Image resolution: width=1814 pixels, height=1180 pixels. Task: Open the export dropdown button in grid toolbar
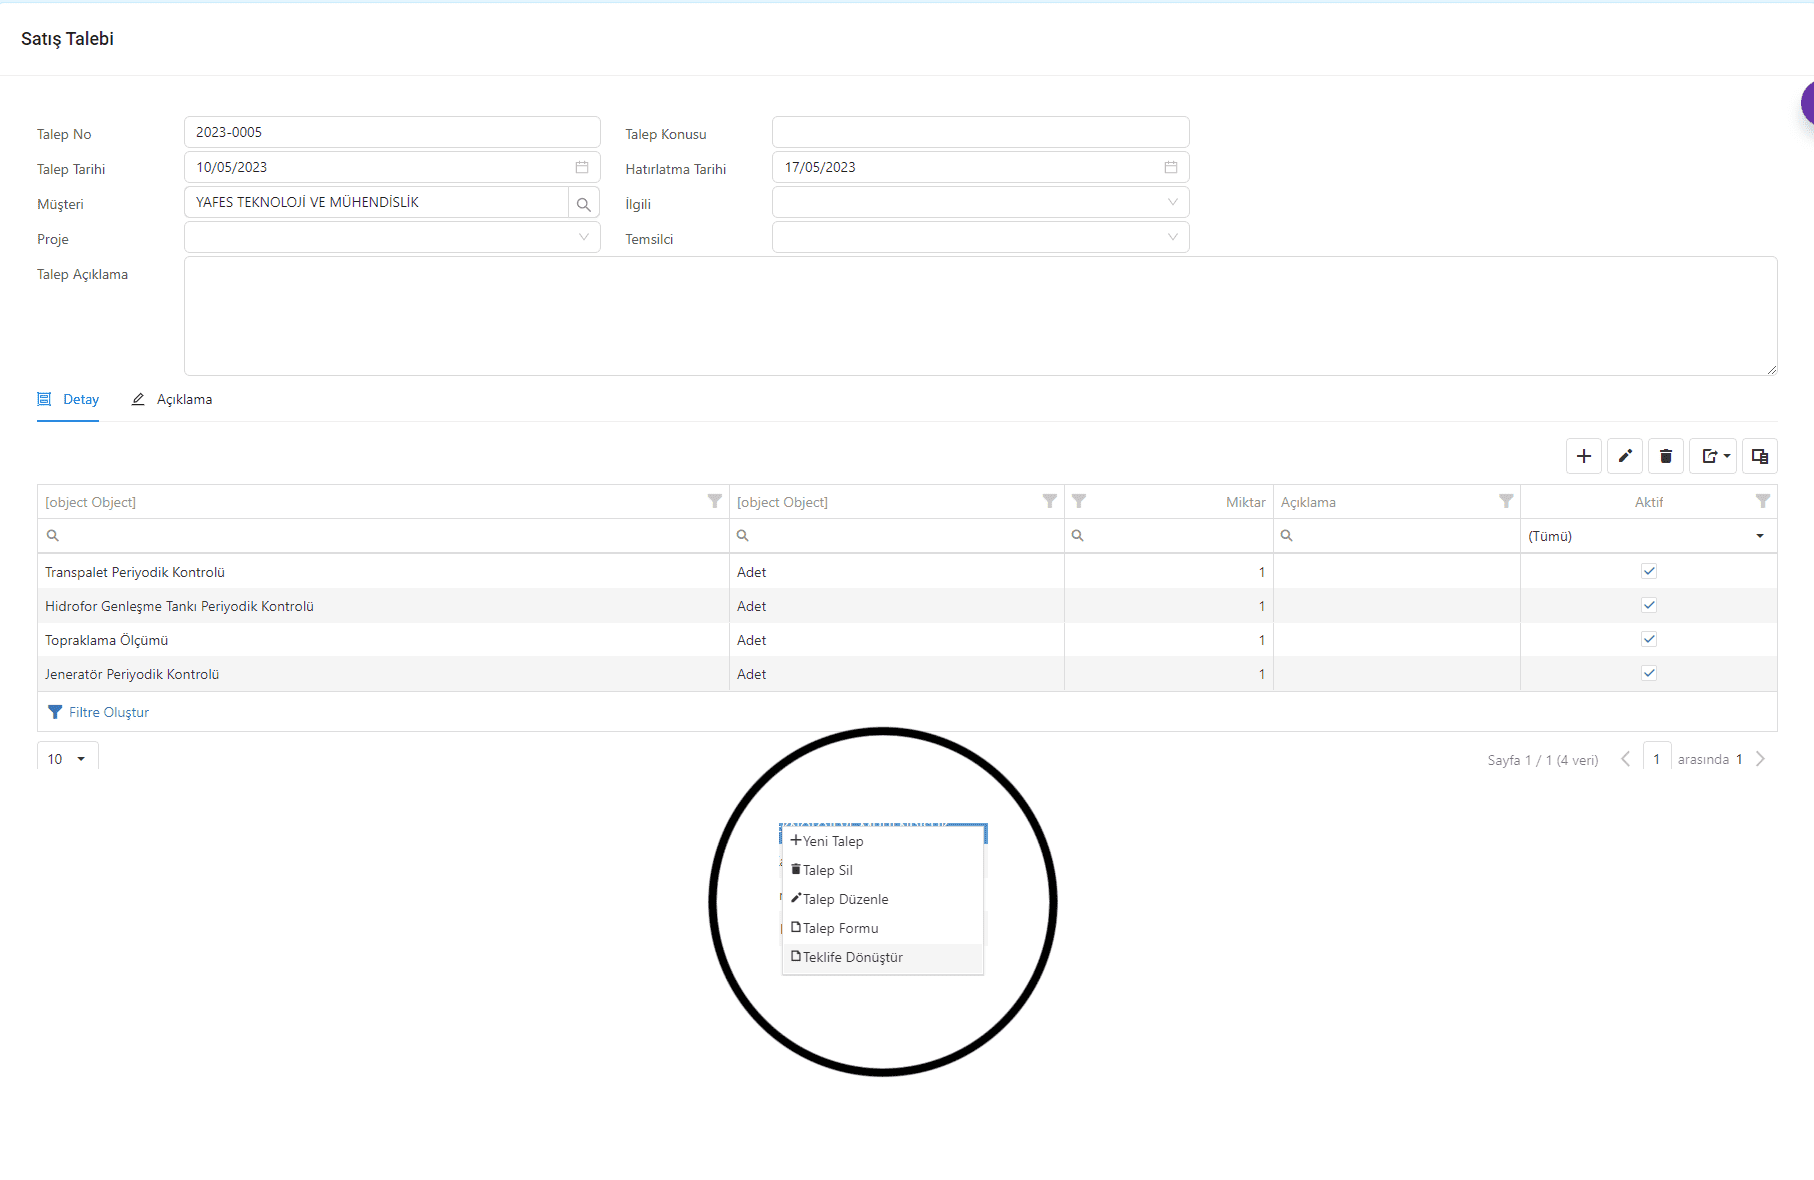tap(1713, 456)
